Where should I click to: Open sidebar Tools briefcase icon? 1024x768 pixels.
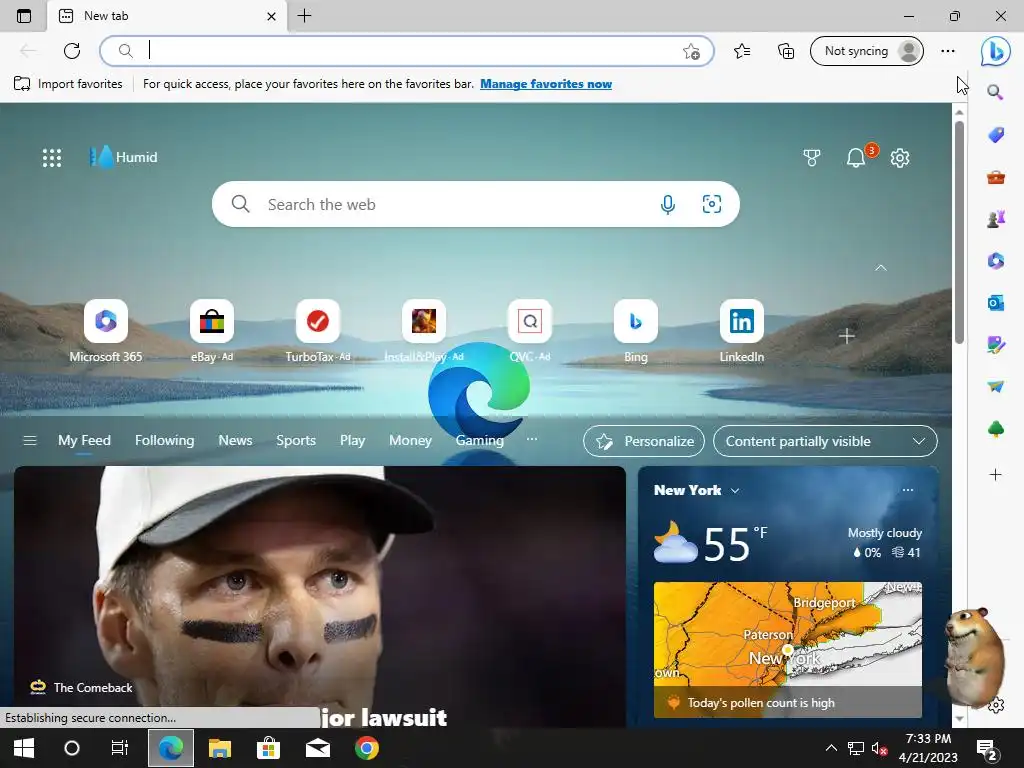[995, 176]
